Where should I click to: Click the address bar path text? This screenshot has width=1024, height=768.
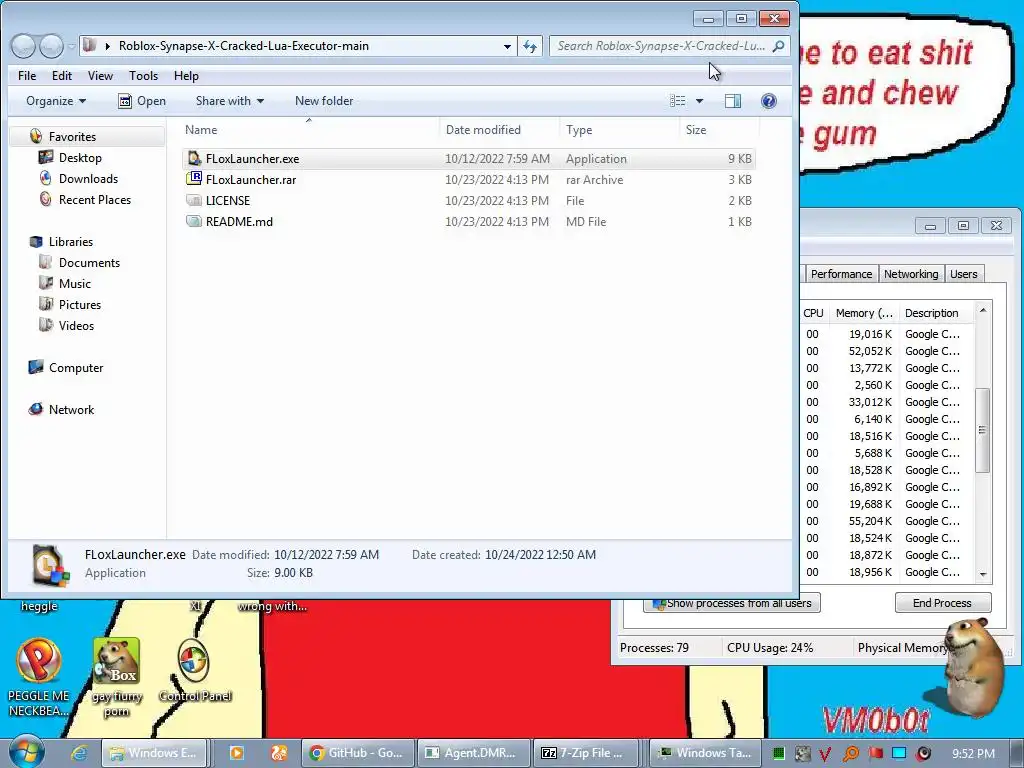244,46
